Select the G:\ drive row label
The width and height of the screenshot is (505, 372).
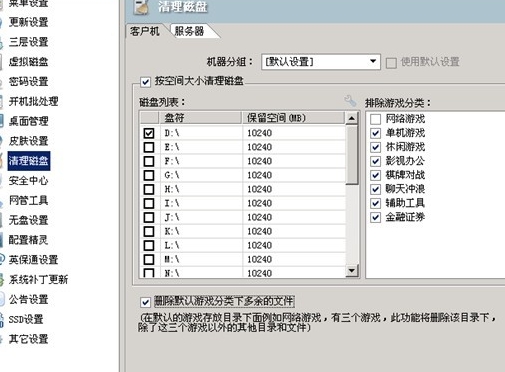(172, 175)
